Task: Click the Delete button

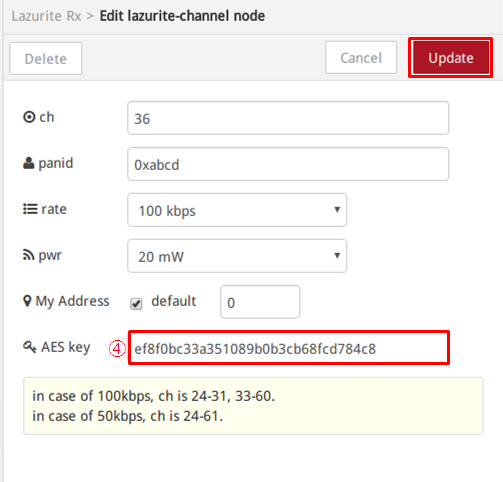Action: (x=46, y=58)
